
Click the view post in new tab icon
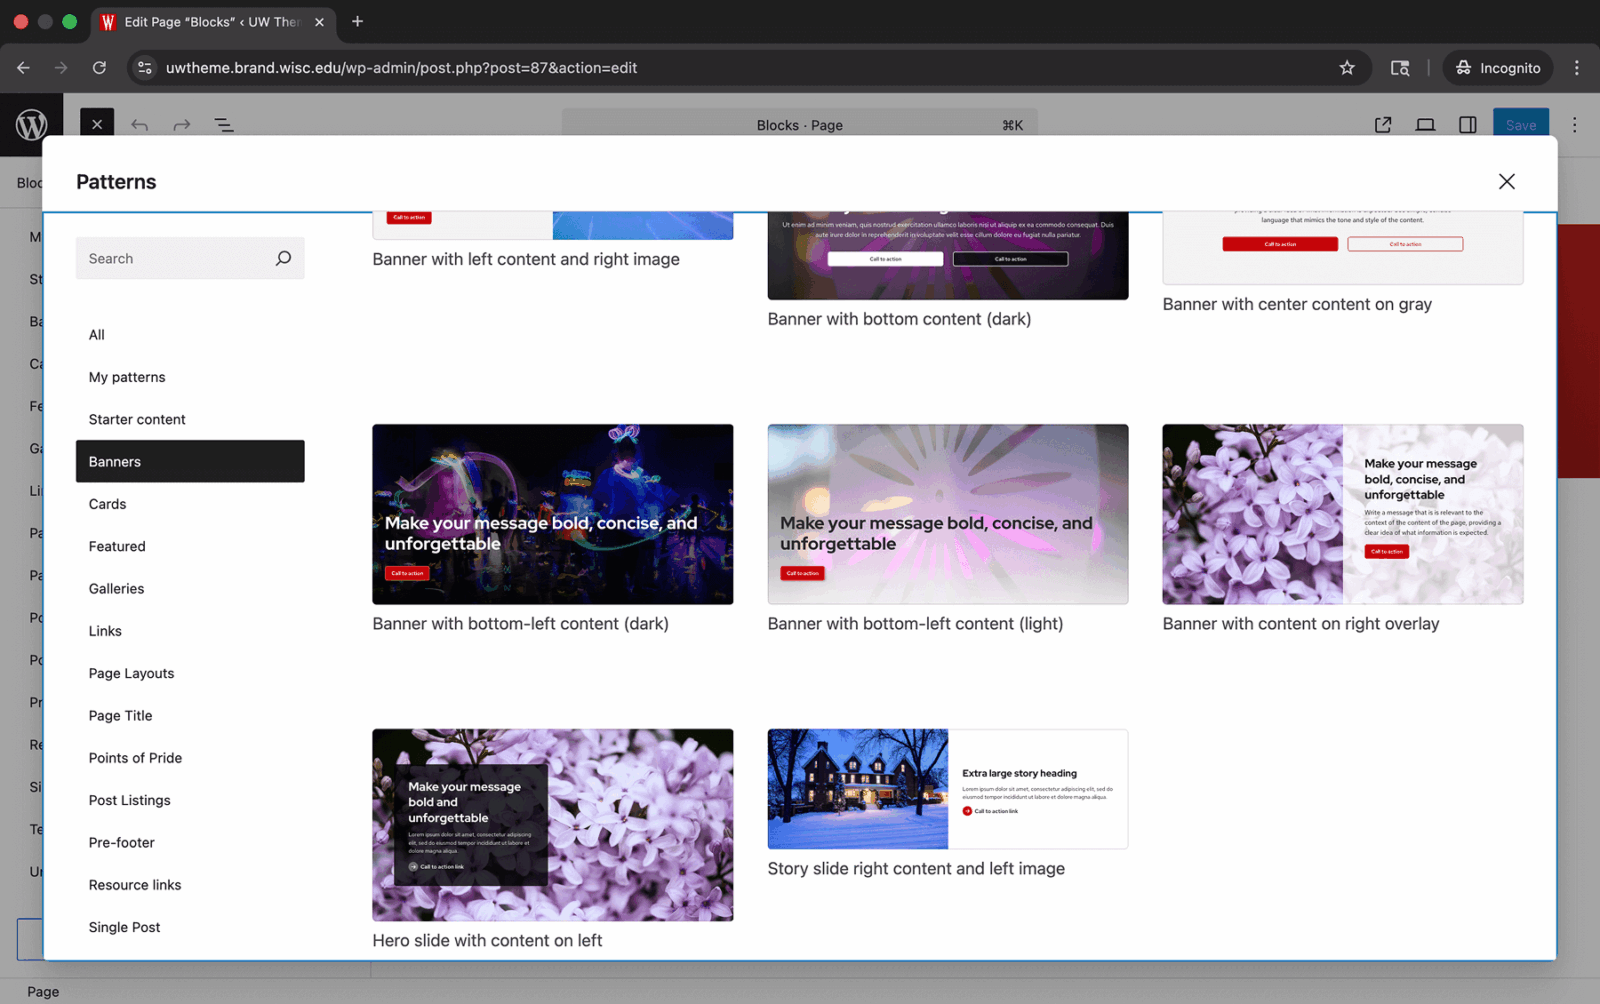tap(1383, 125)
